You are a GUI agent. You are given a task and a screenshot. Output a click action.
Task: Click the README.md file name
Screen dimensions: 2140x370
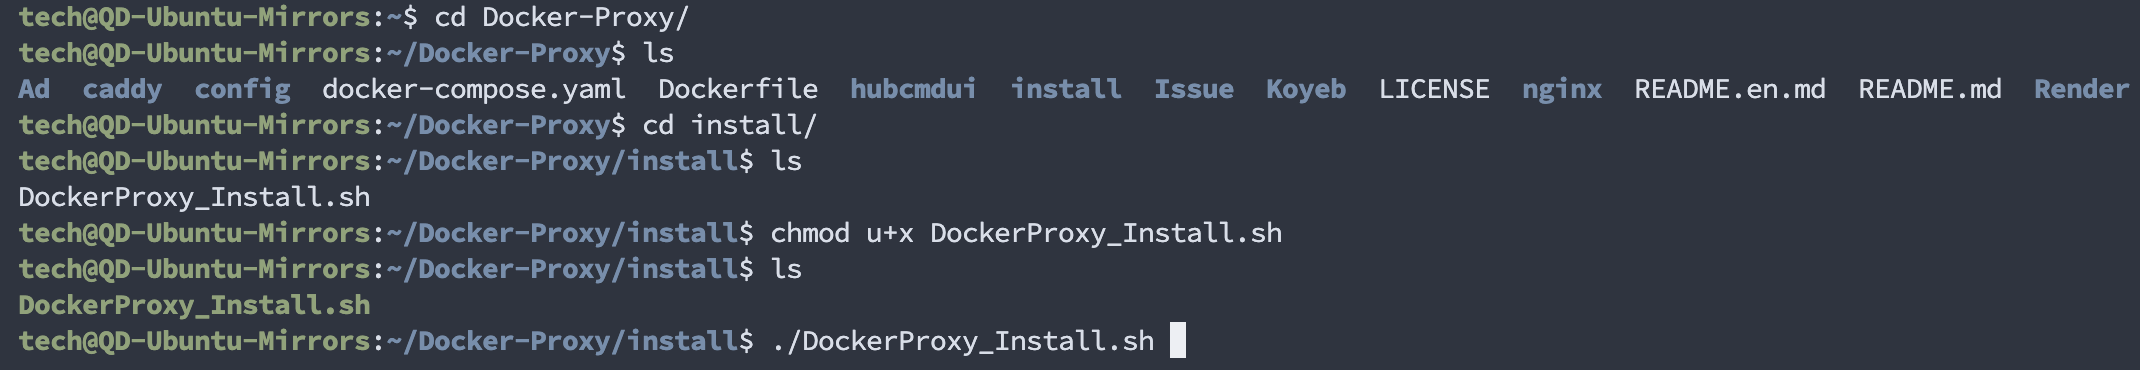[1930, 89]
